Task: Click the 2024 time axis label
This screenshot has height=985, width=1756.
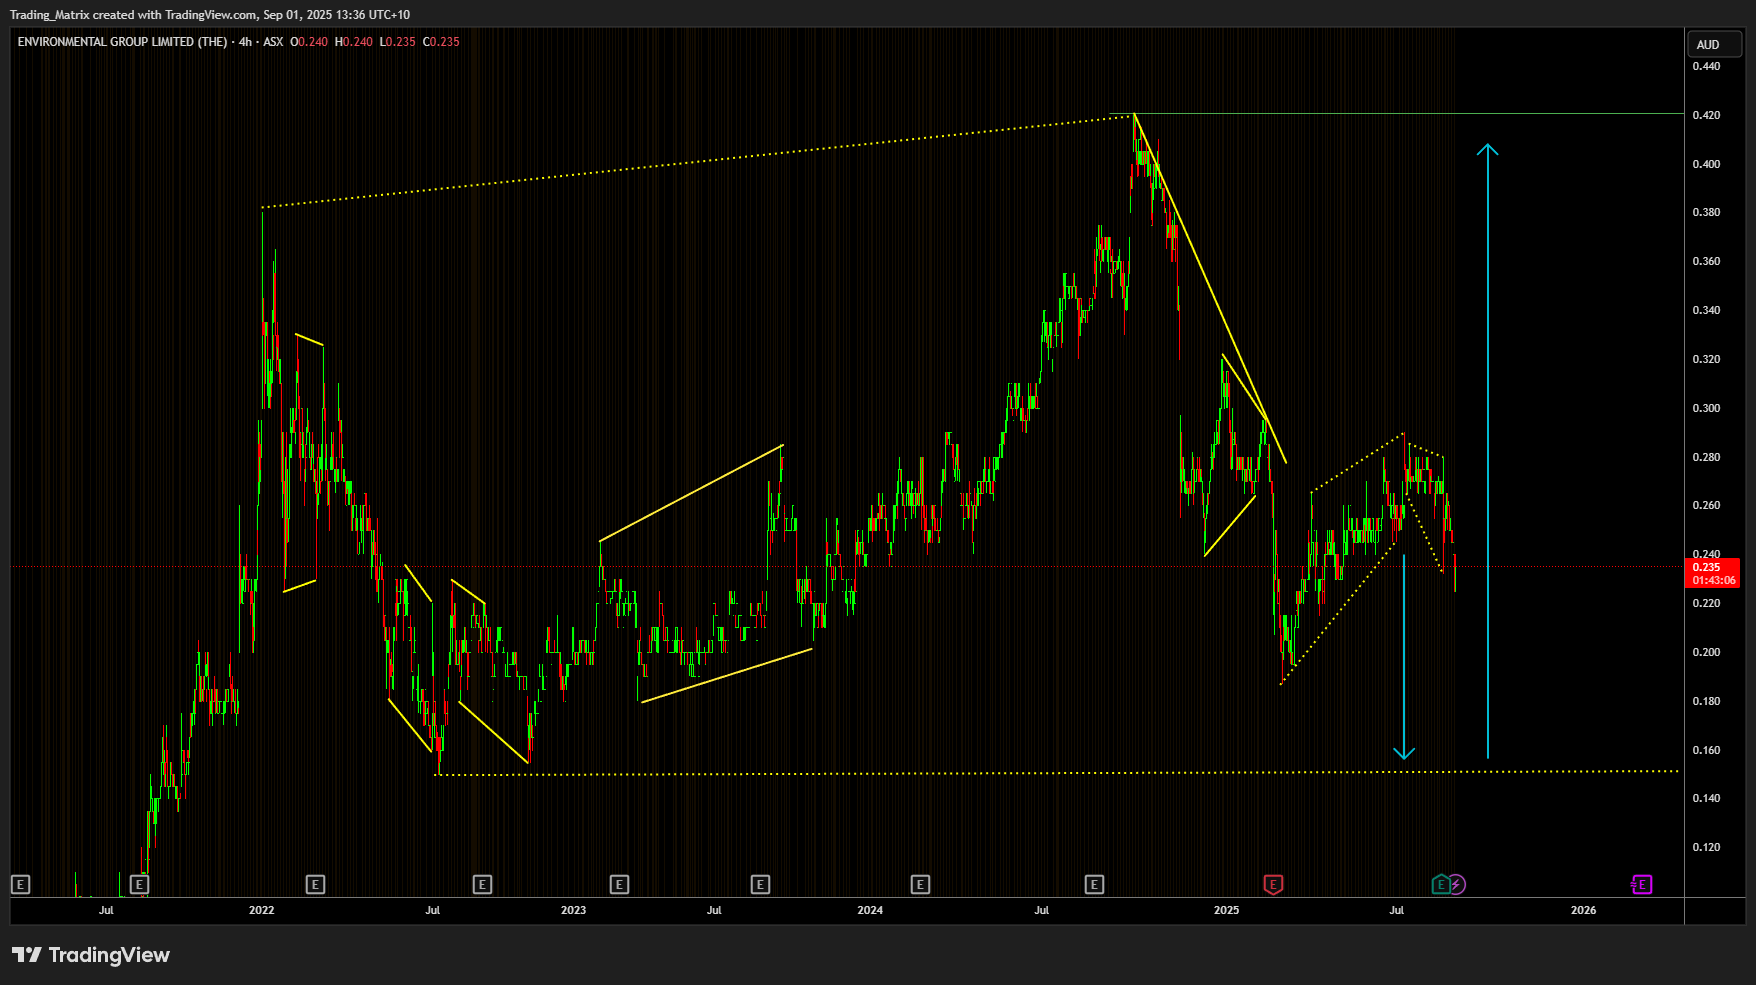Action: [x=870, y=910]
